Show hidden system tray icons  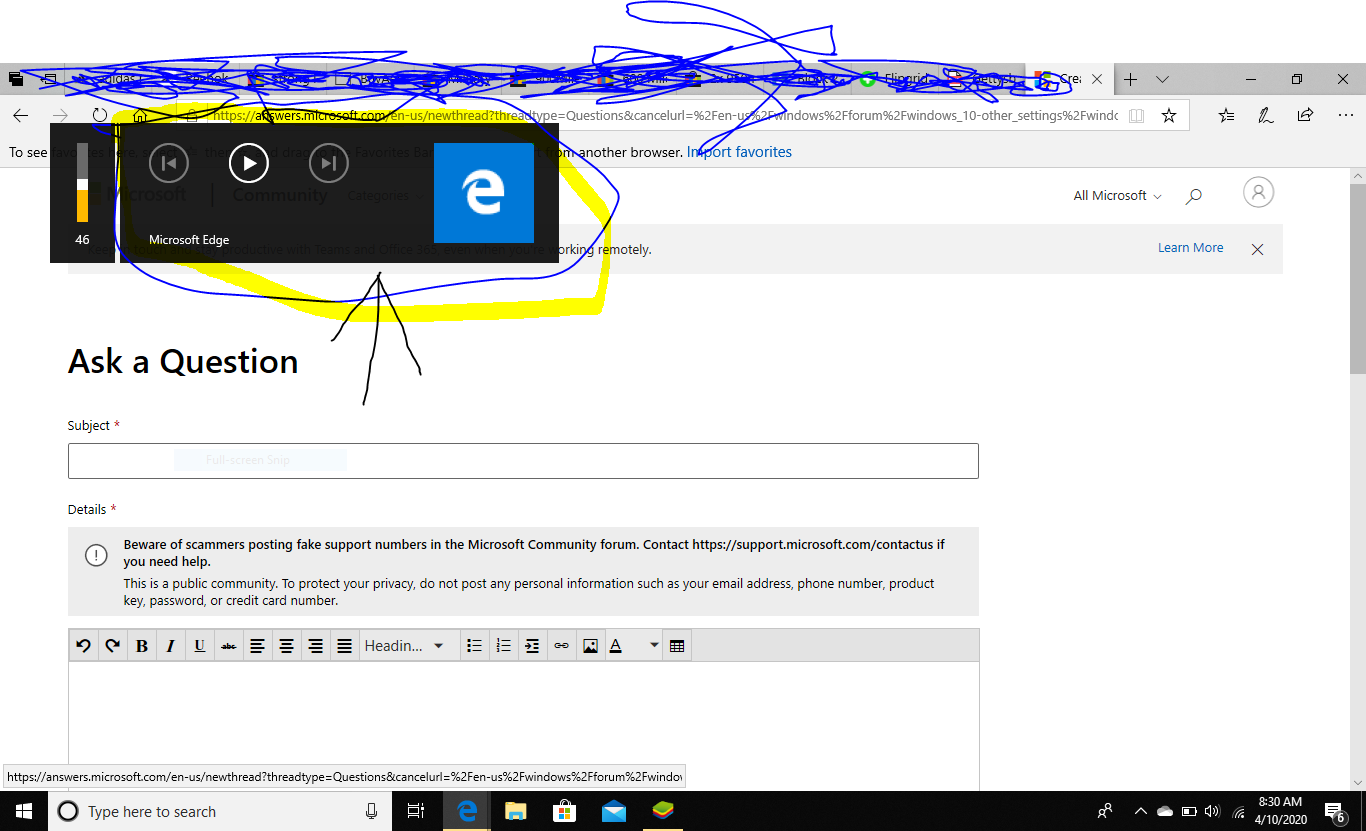(1140, 811)
